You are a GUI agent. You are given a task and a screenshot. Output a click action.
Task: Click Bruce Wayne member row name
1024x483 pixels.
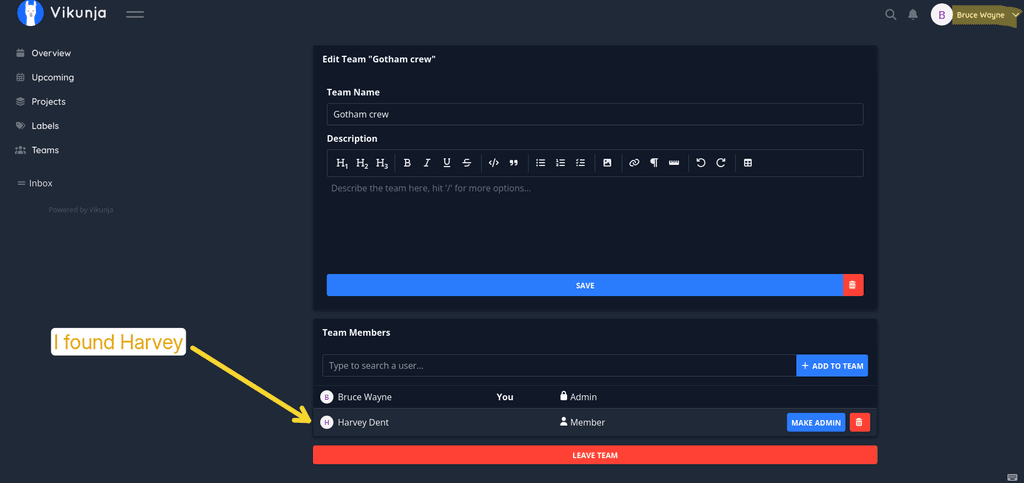click(x=364, y=397)
